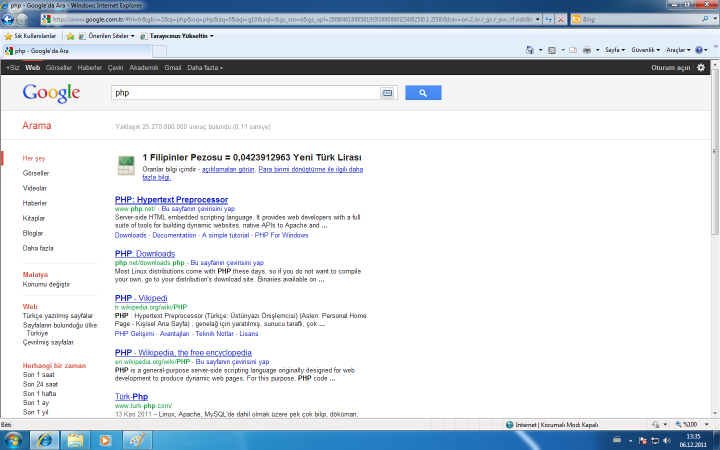Click the Oturum açın sign-in link
720x450 pixels.
670,67
